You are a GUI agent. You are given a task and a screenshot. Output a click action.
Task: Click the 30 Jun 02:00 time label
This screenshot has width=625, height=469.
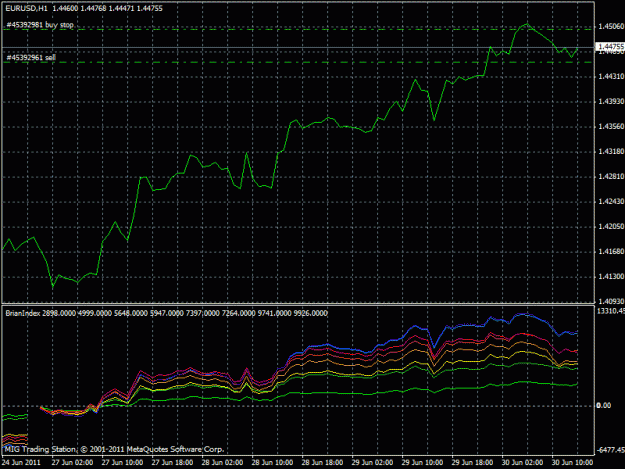pyautogui.click(x=522, y=462)
